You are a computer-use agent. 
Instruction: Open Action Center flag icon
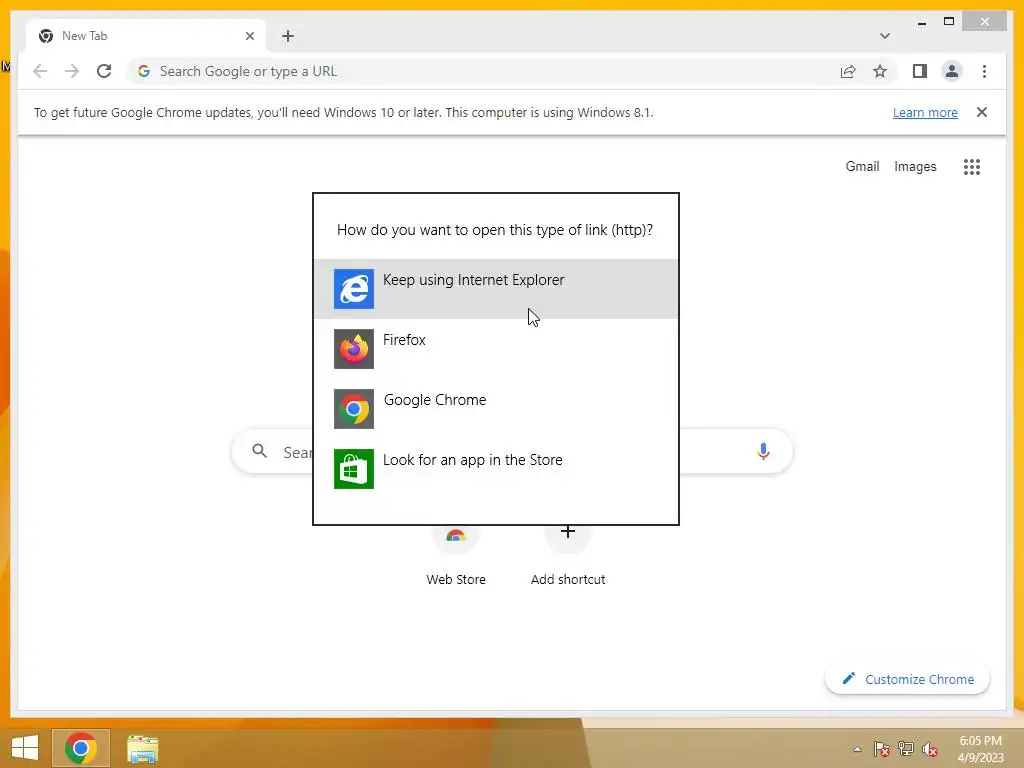882,749
